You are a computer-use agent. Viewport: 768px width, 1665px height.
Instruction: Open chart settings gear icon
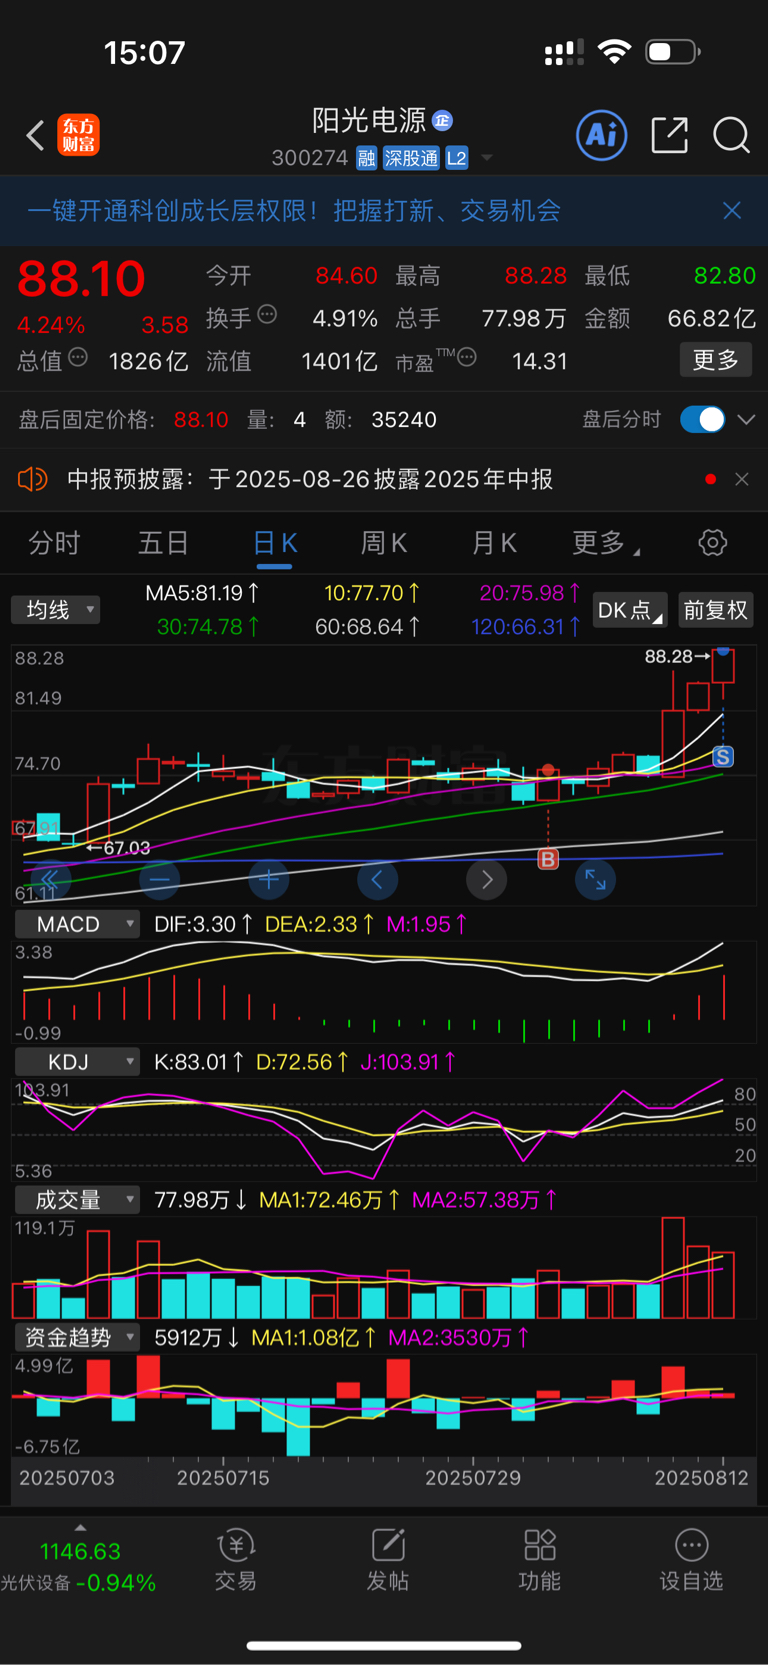[x=712, y=543]
